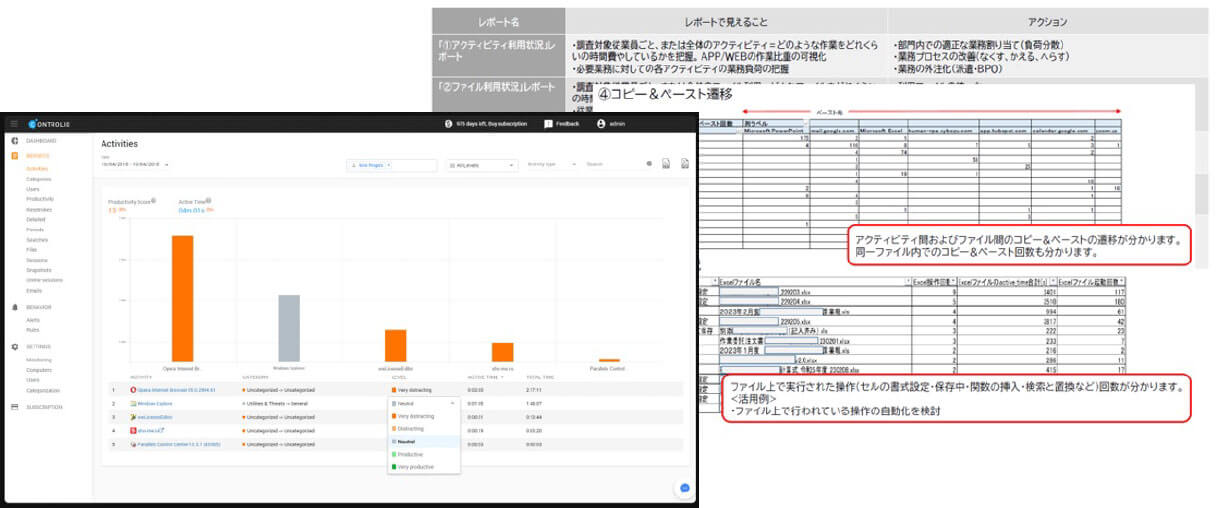The image size is (1217, 508).
Task: Open Snapshots in the sidebar
Action: click(x=38, y=270)
